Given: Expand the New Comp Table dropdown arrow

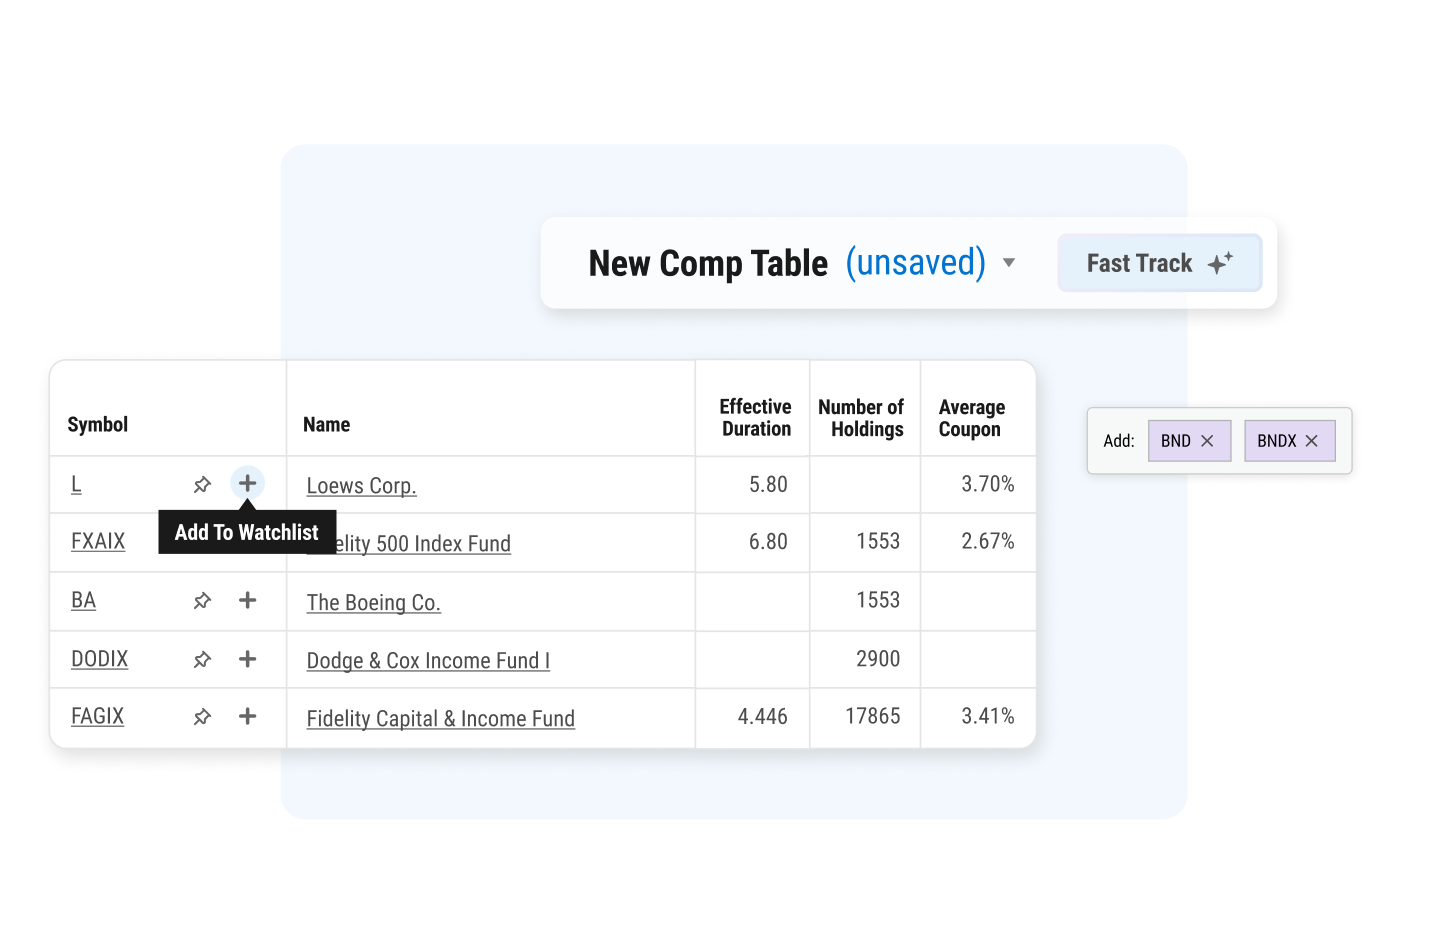Looking at the screenshot, I should point(1009,263).
